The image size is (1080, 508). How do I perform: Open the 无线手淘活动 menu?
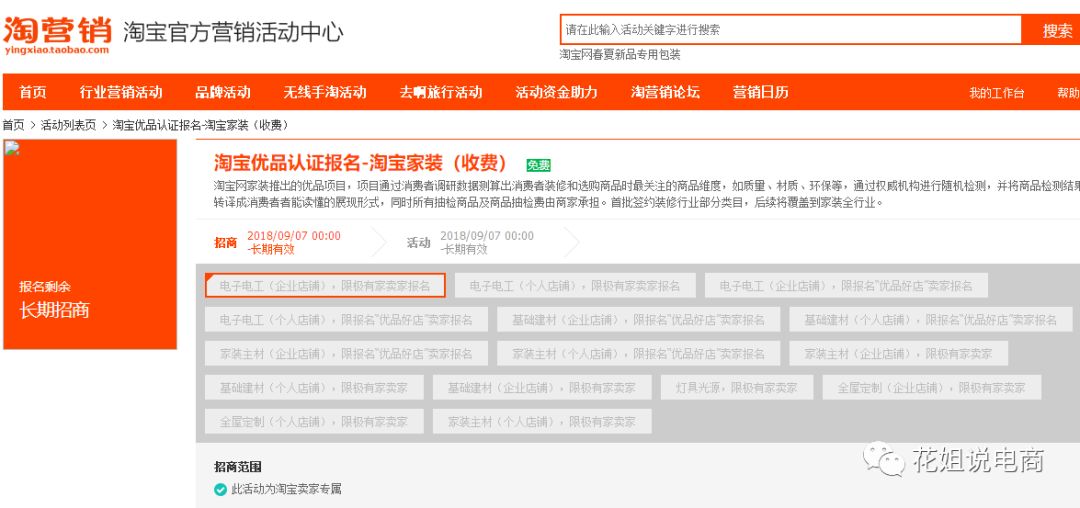325,92
